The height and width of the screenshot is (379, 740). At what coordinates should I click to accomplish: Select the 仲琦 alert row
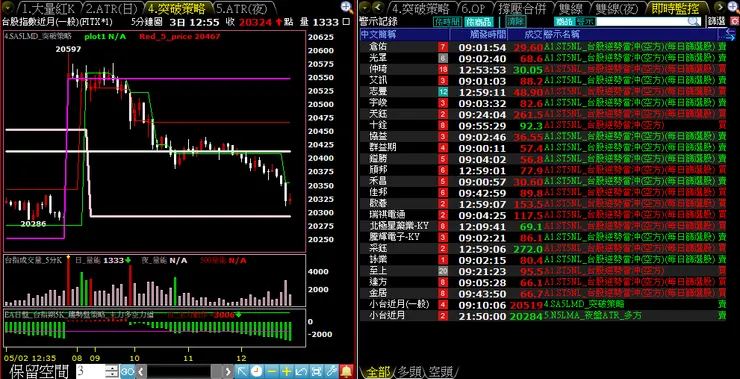[x=543, y=69]
